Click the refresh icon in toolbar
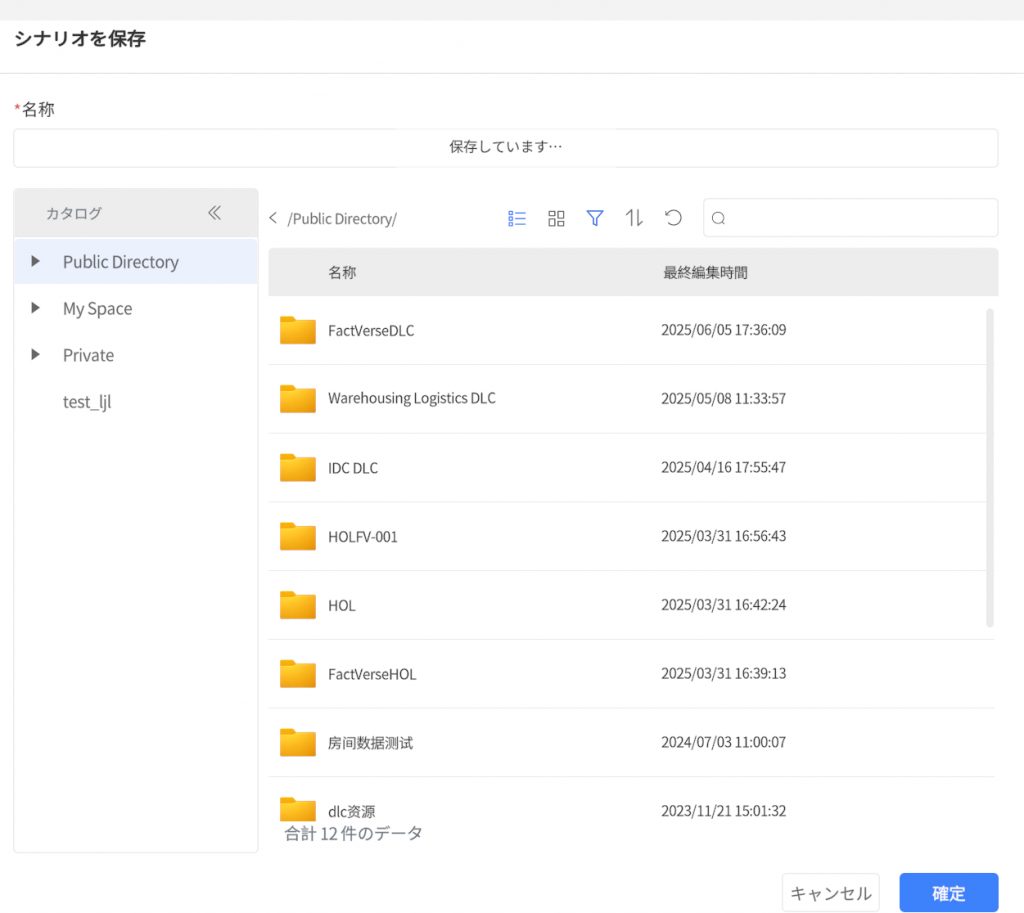Screen dimensions: 1024x913 [x=673, y=218]
